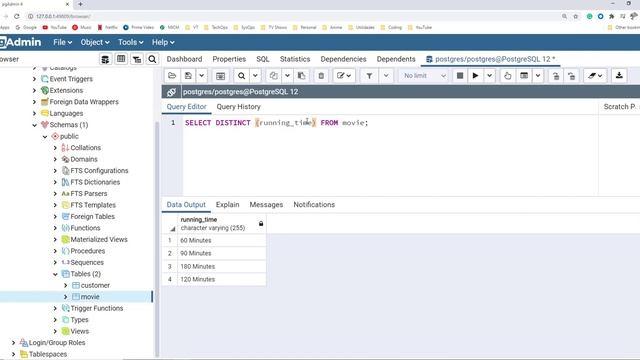Screen dimensions: 640x360
Task: Switch to the Query History tab
Action: click(238, 107)
